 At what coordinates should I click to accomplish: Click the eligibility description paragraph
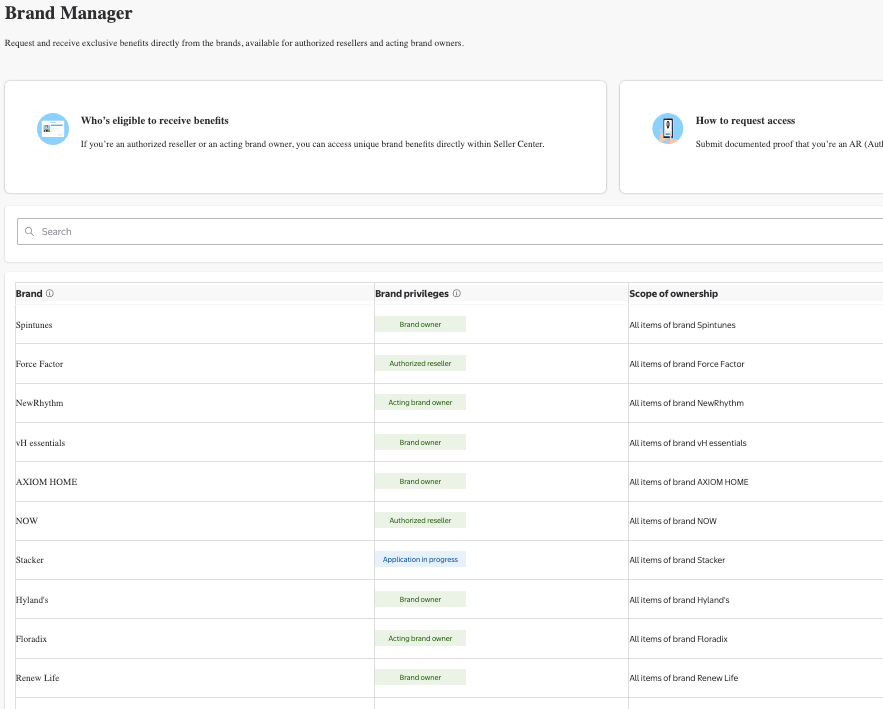313,144
